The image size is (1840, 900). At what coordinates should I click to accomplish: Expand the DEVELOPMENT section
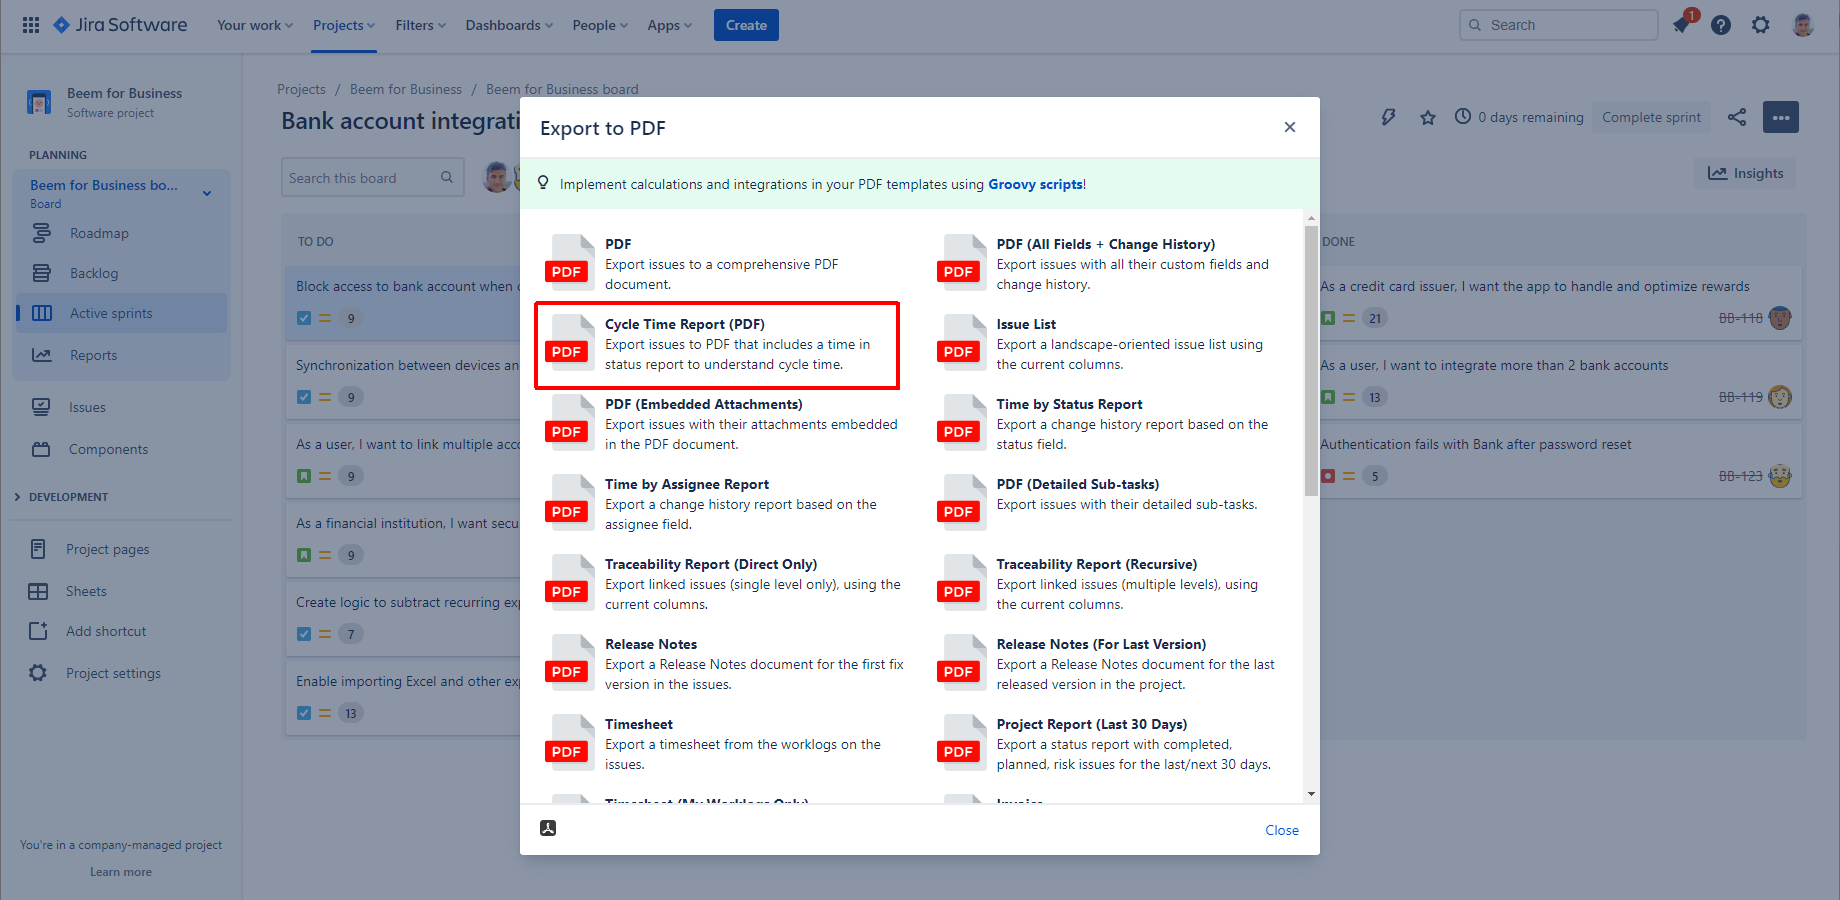click(x=17, y=496)
